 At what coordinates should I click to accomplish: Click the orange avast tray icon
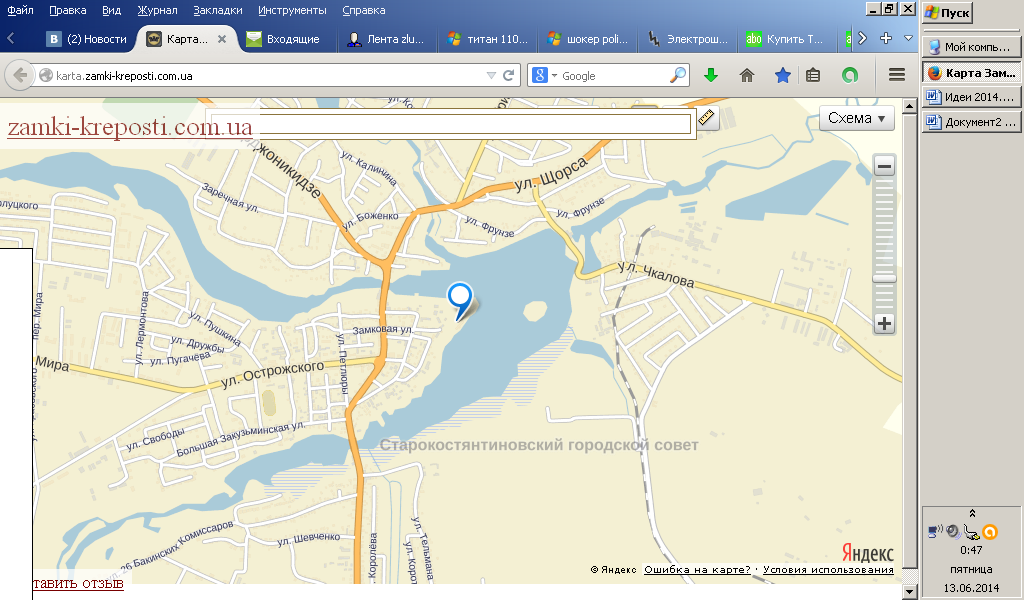point(990,532)
